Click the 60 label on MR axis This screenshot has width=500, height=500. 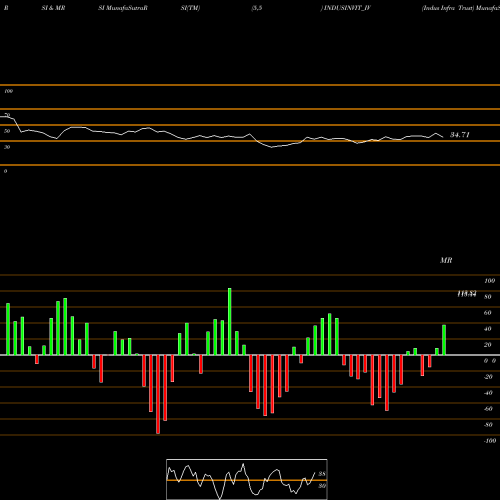488,313
